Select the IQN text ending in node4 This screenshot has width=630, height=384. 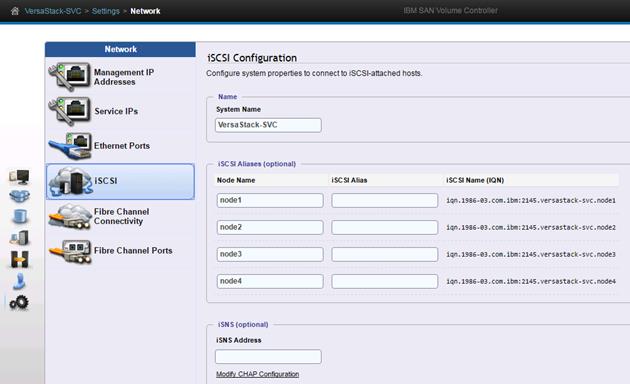pos(531,281)
